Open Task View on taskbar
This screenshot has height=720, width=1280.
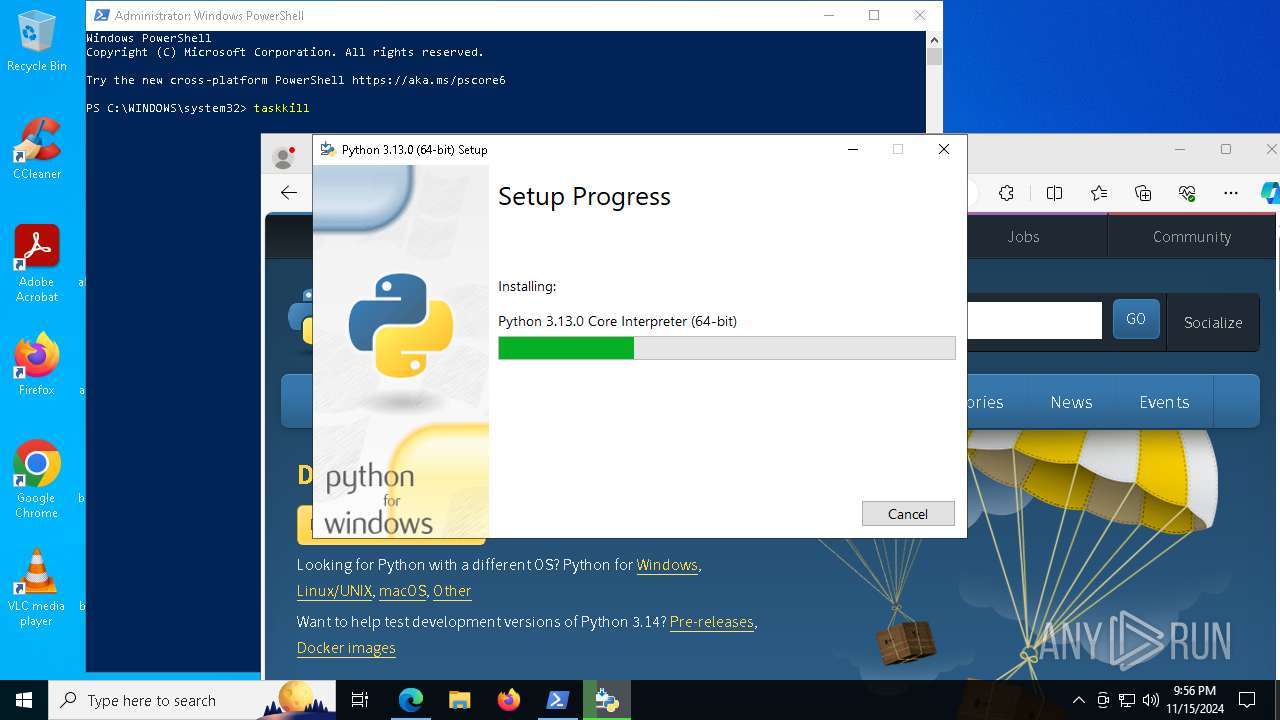click(360, 700)
